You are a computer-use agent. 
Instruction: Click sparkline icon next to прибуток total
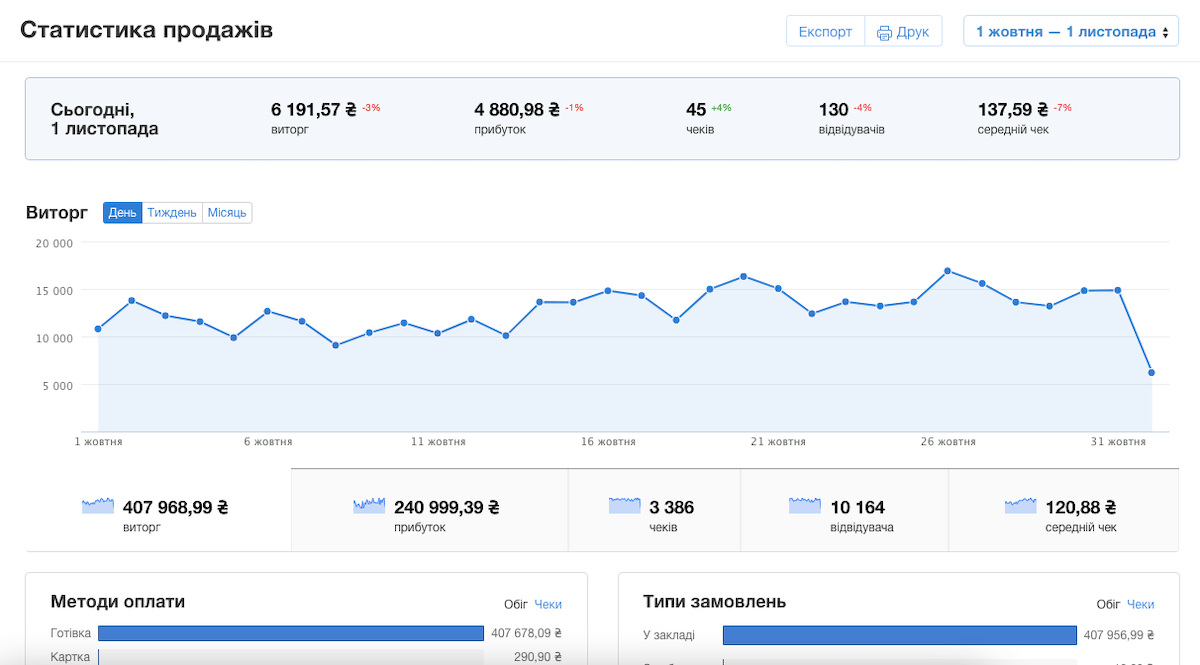(x=369, y=506)
